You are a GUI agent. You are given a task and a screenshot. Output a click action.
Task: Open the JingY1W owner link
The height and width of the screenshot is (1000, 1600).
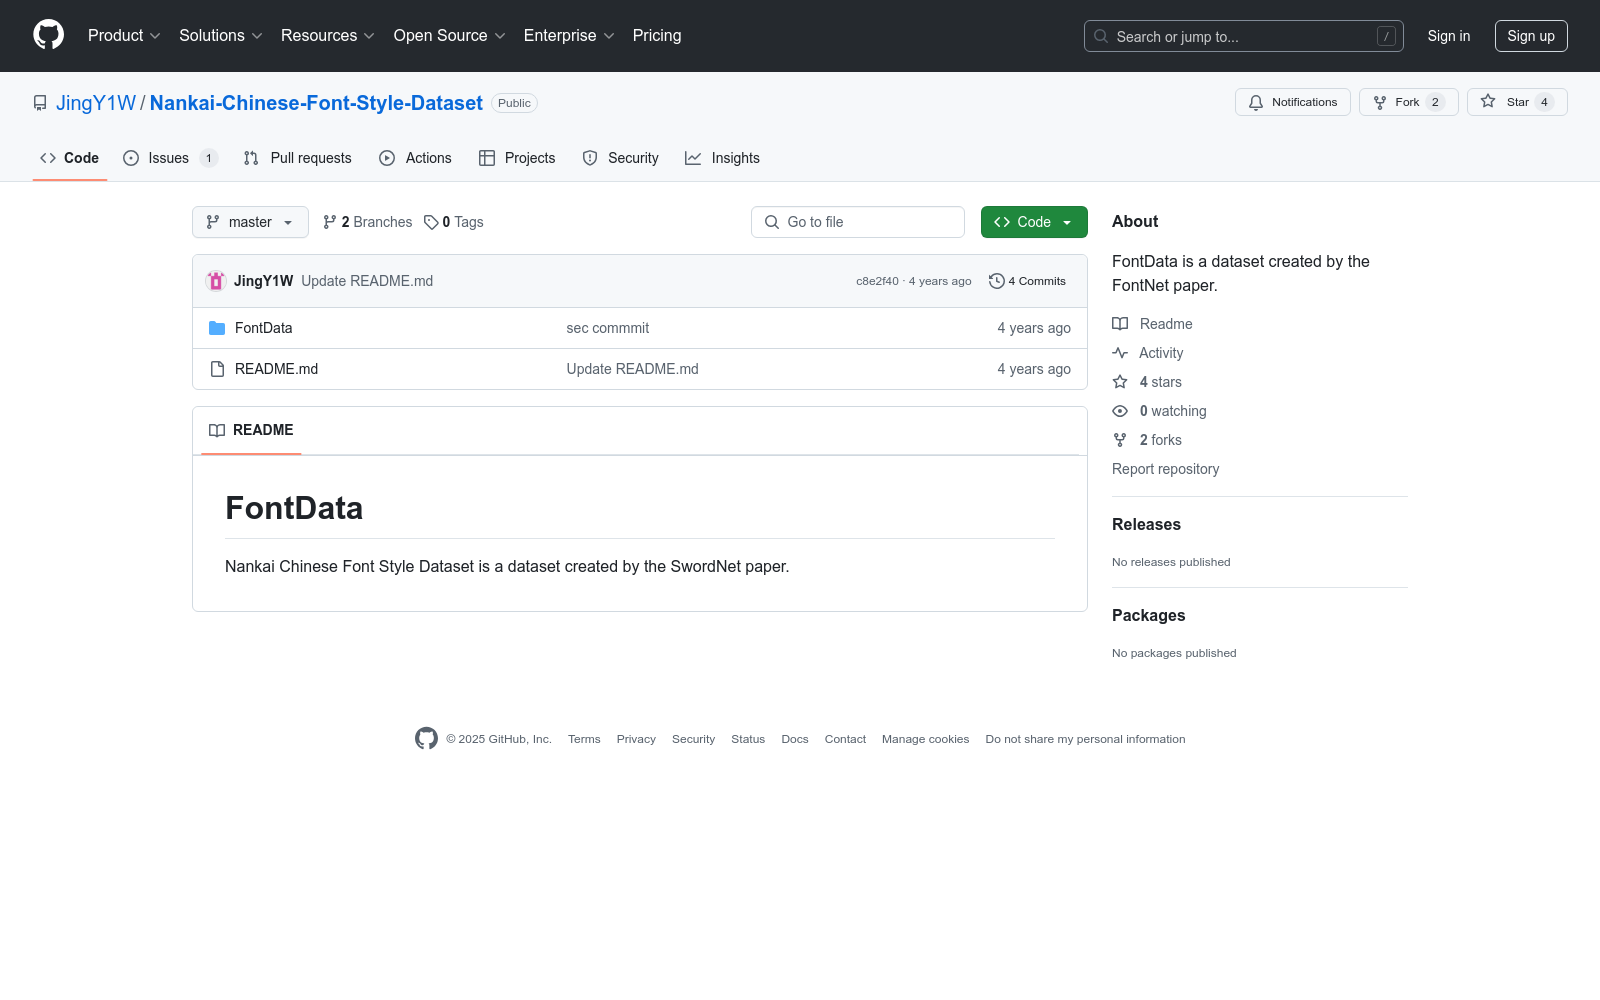[96, 103]
